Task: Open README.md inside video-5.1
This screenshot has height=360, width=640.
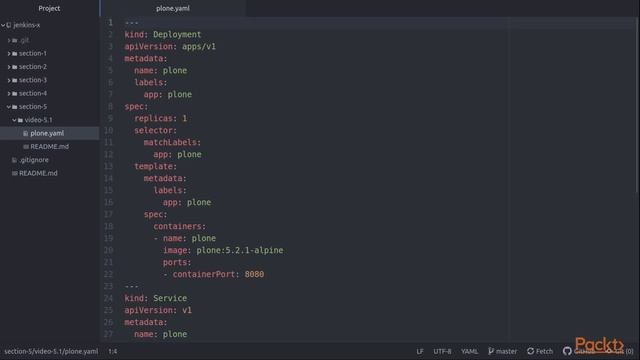Action: [49, 147]
